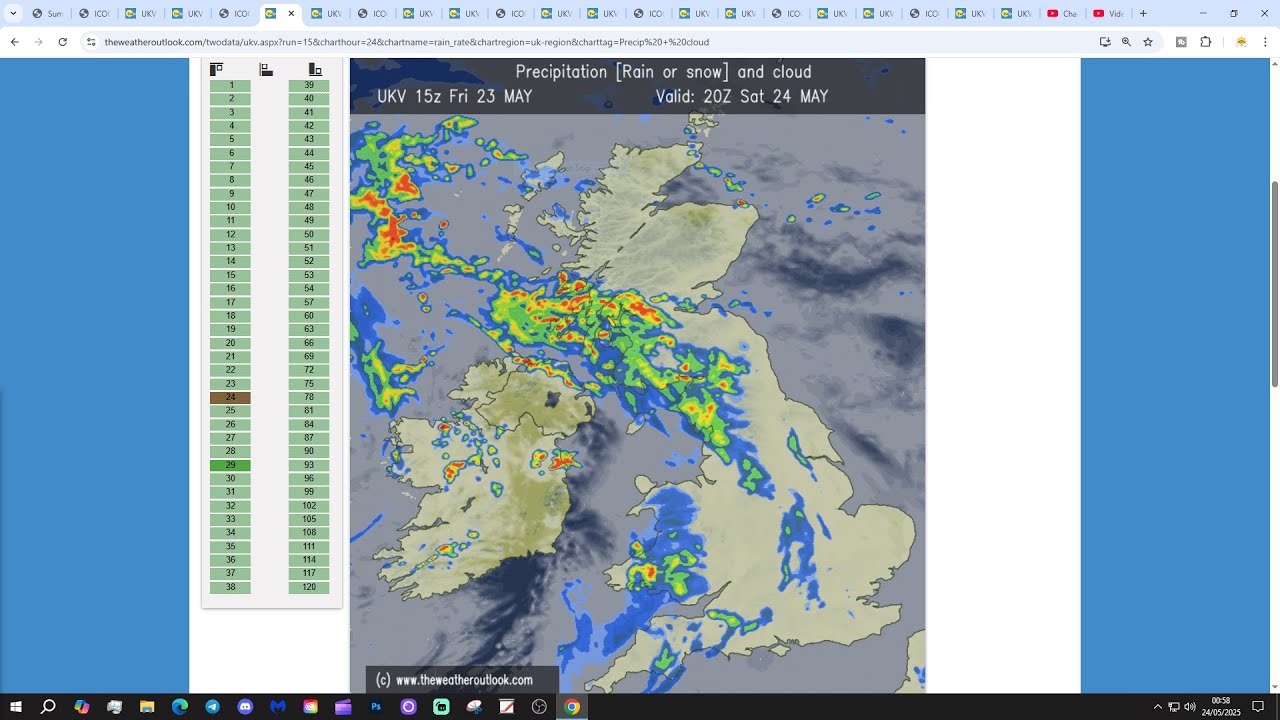Open the Windows Start menu
This screenshot has height=720, width=1280.
point(16,707)
